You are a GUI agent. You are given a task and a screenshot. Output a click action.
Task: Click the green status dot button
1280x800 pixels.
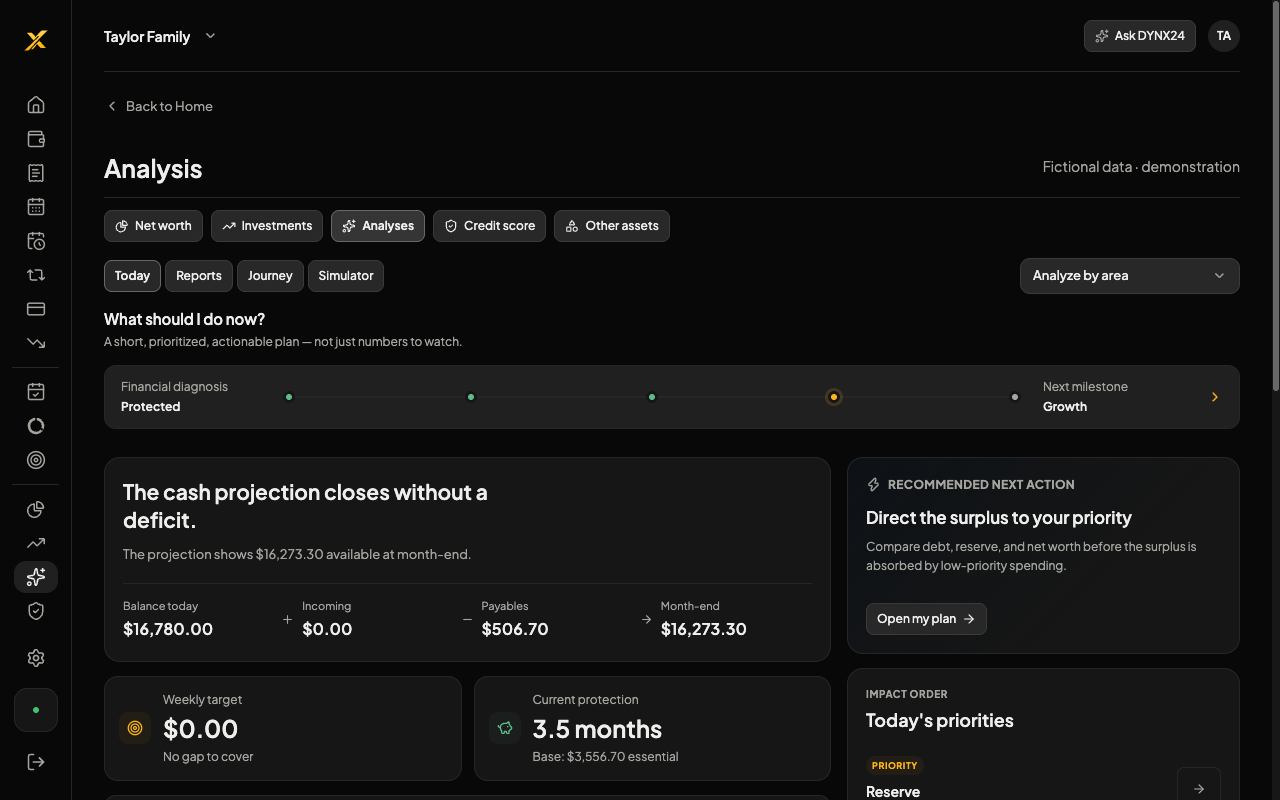(x=36, y=710)
